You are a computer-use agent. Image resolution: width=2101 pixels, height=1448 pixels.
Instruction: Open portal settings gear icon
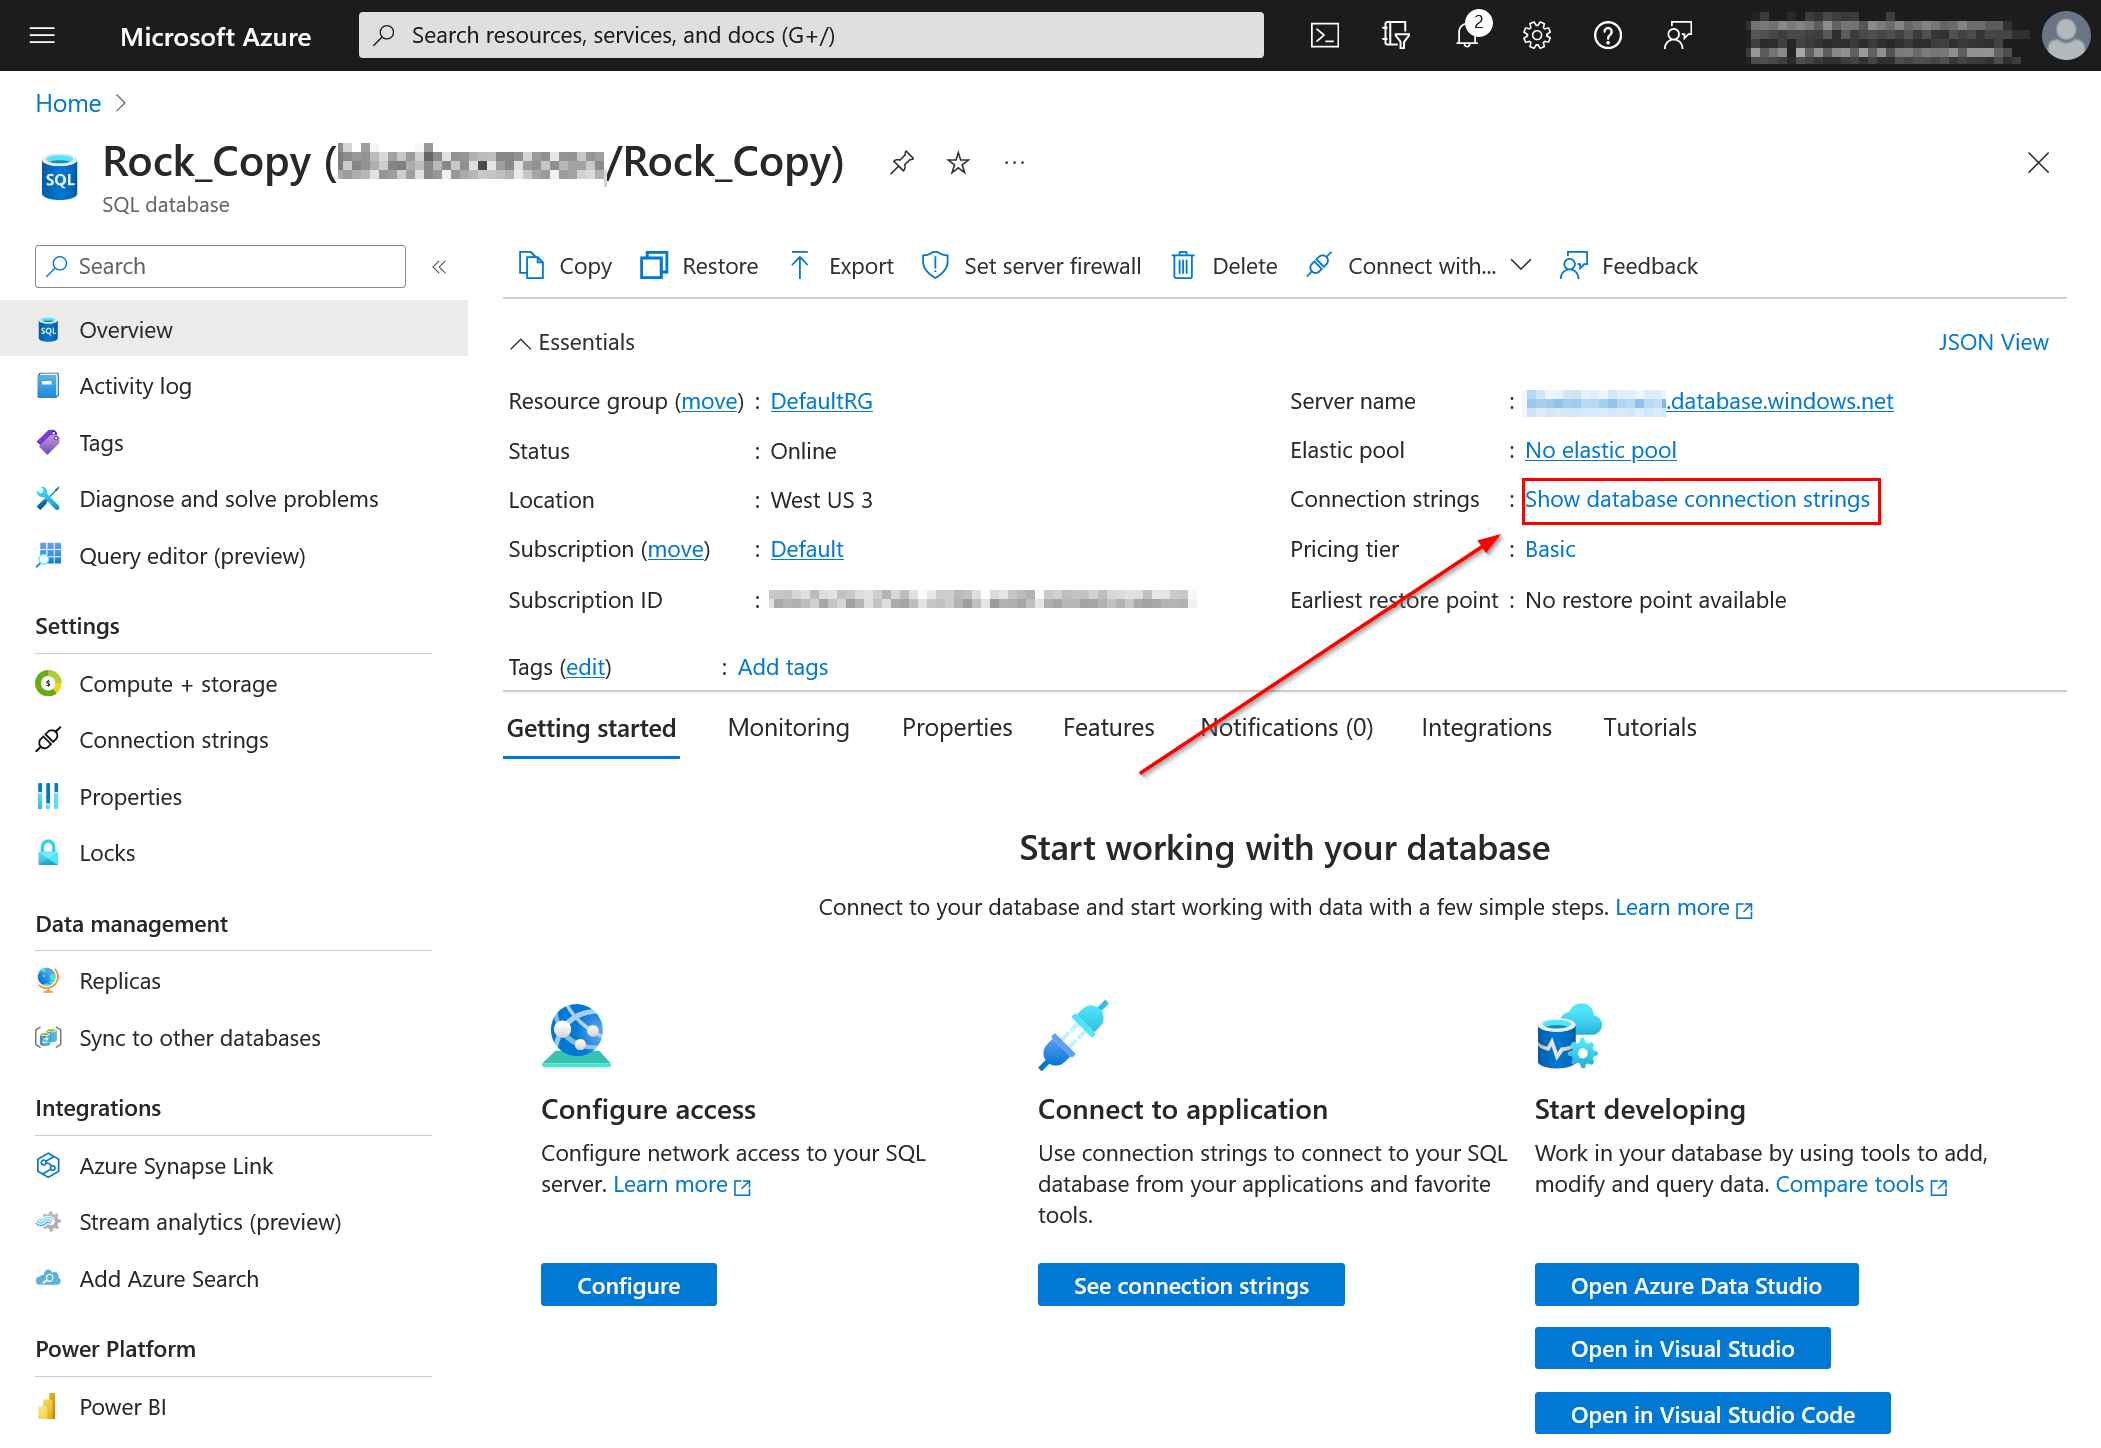click(x=1536, y=36)
